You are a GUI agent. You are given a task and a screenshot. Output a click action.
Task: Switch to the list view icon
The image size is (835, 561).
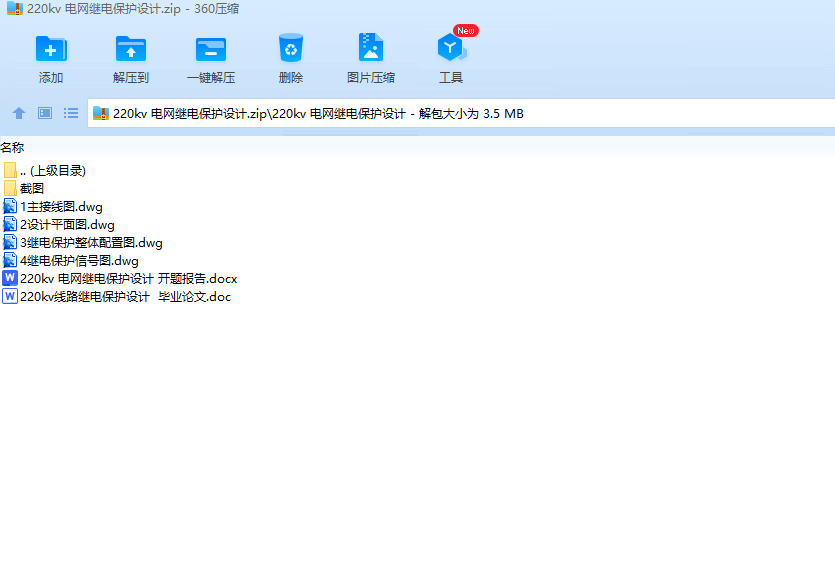coord(71,113)
